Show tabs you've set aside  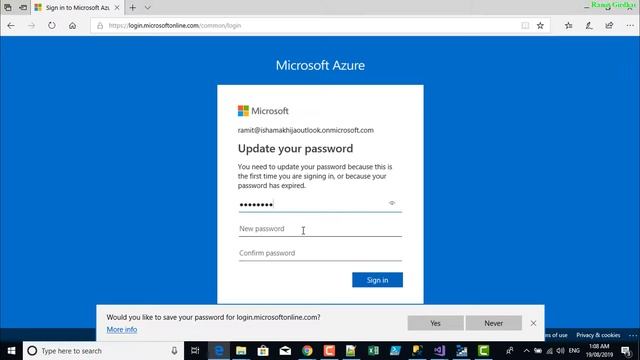[8, 7]
